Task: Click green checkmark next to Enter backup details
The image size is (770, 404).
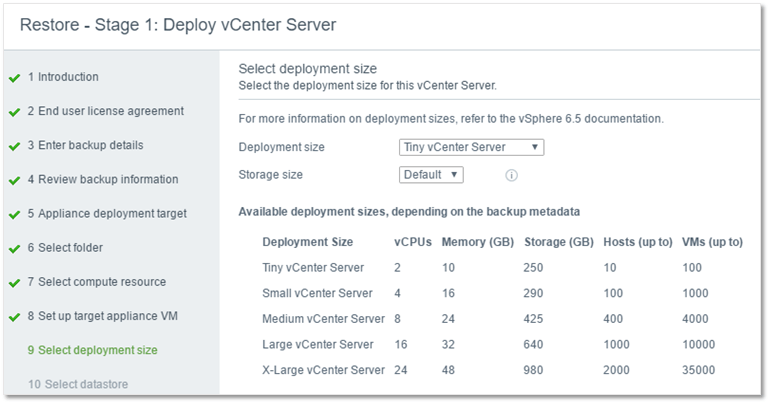Action: point(15,146)
